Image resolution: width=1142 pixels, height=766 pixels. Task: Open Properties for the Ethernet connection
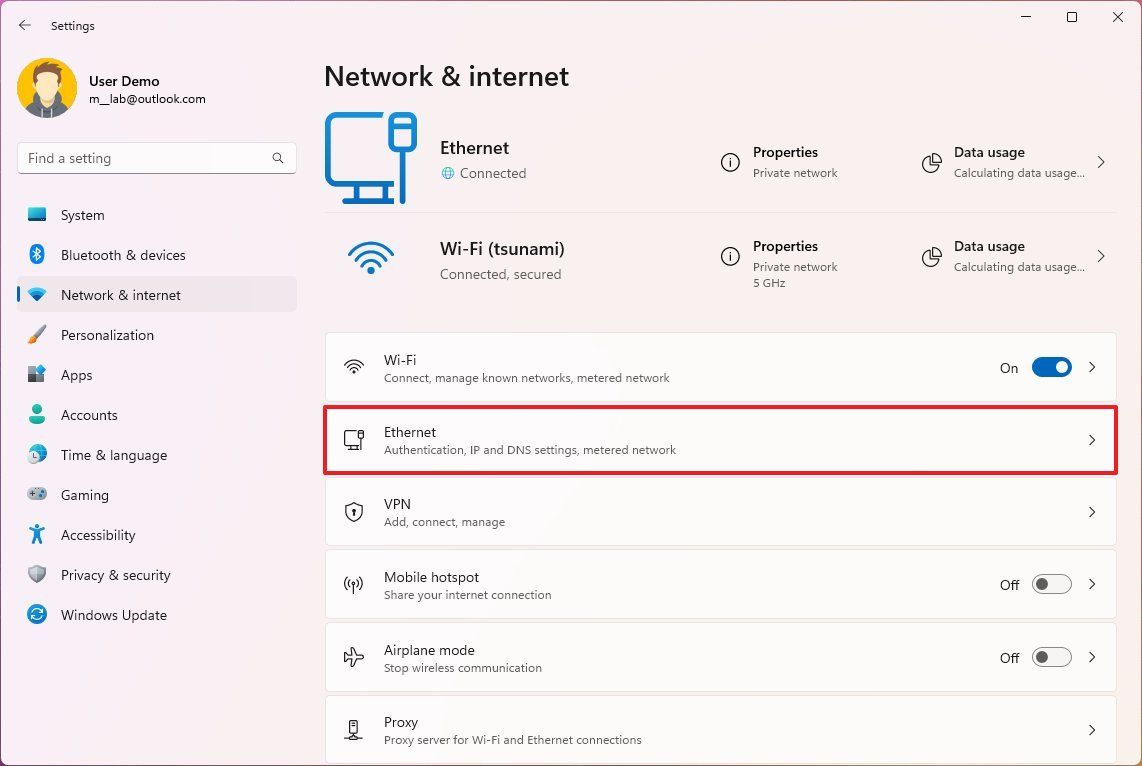[x=785, y=162]
